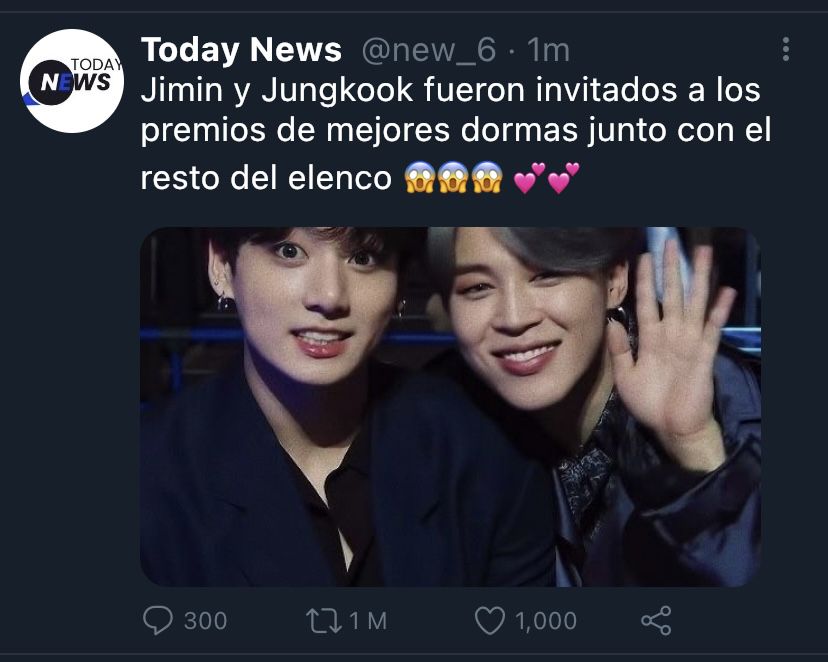Viewport: 828px width, 662px height.
Task: Like the tweet with the heart icon
Action: pyautogui.click(x=490, y=620)
